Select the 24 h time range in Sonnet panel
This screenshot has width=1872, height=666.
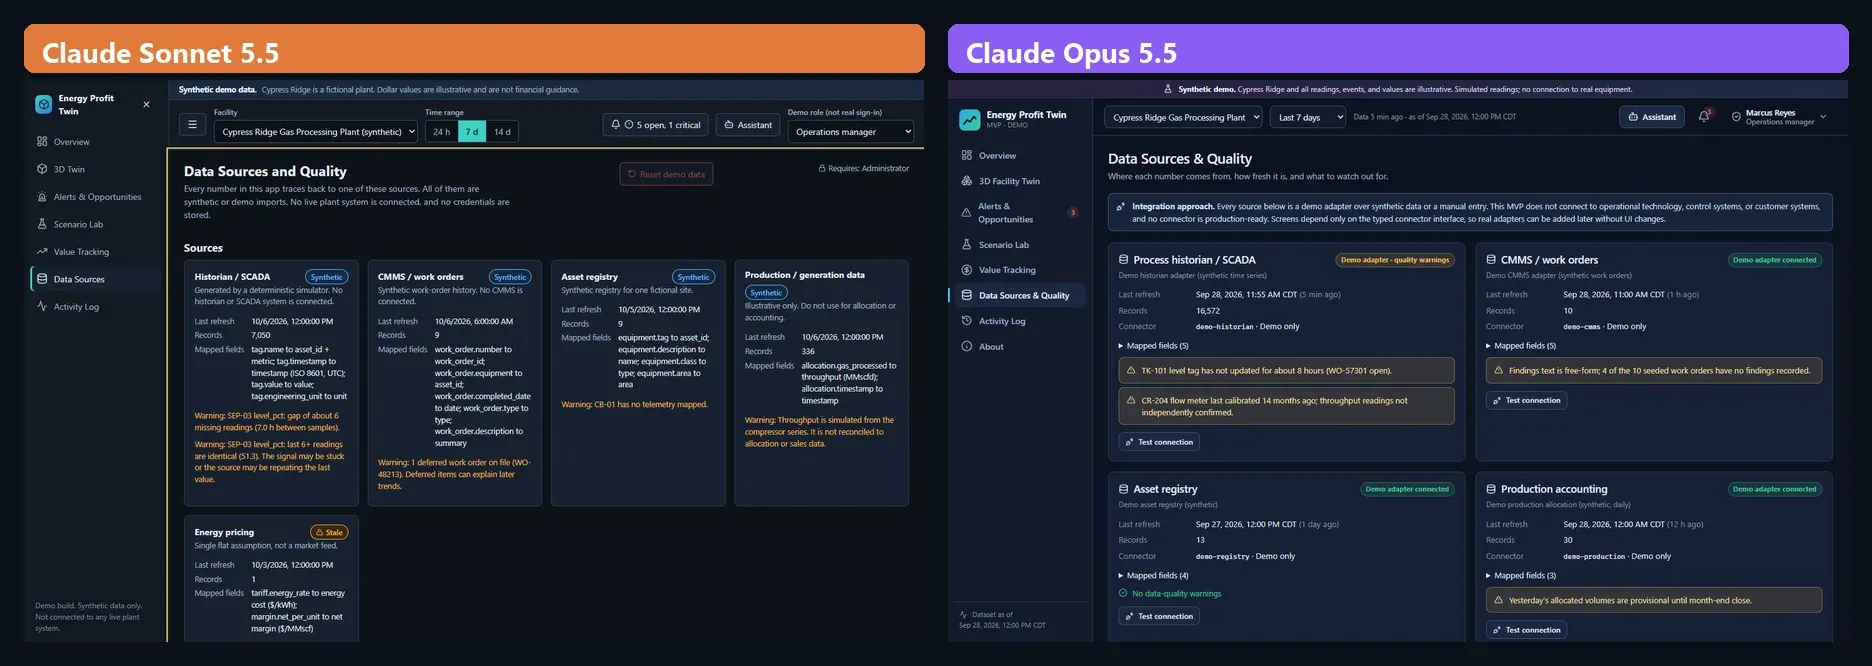[441, 131]
